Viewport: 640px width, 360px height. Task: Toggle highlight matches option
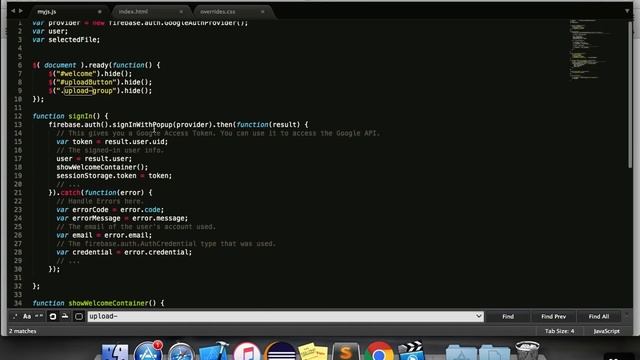(79, 316)
